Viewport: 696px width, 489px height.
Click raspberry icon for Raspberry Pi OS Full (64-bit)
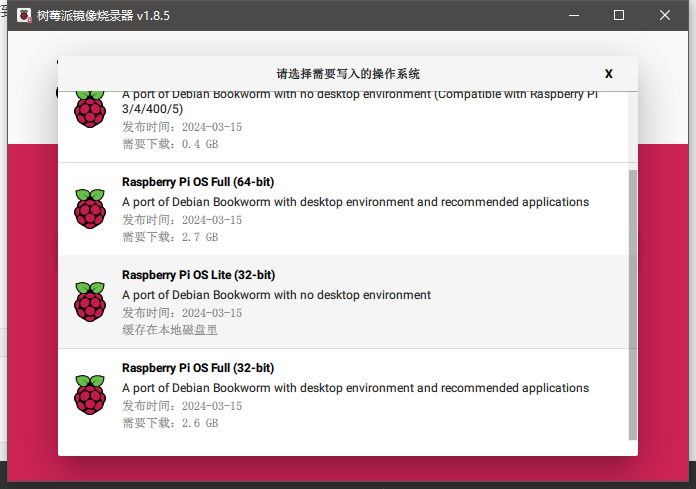90,209
